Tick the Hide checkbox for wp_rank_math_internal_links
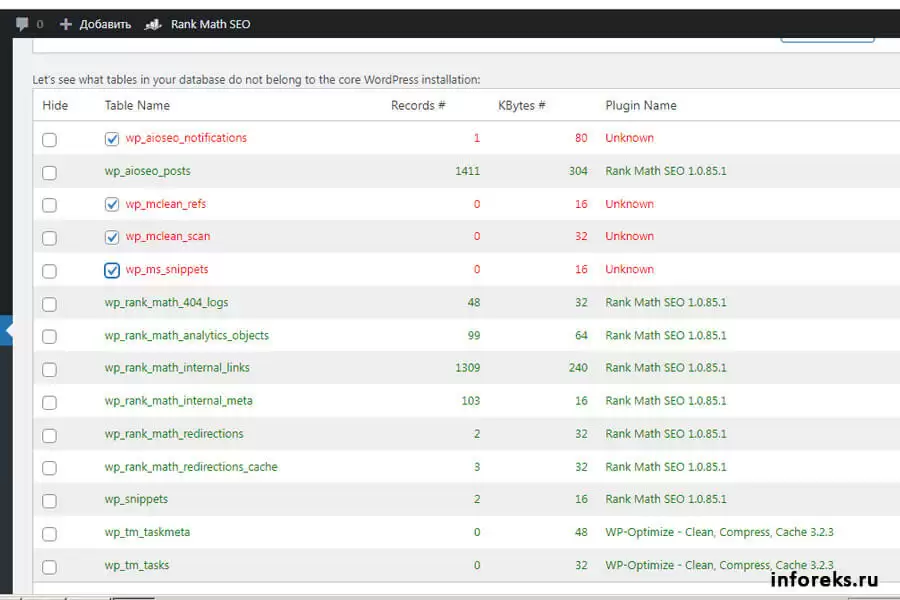 (x=50, y=370)
